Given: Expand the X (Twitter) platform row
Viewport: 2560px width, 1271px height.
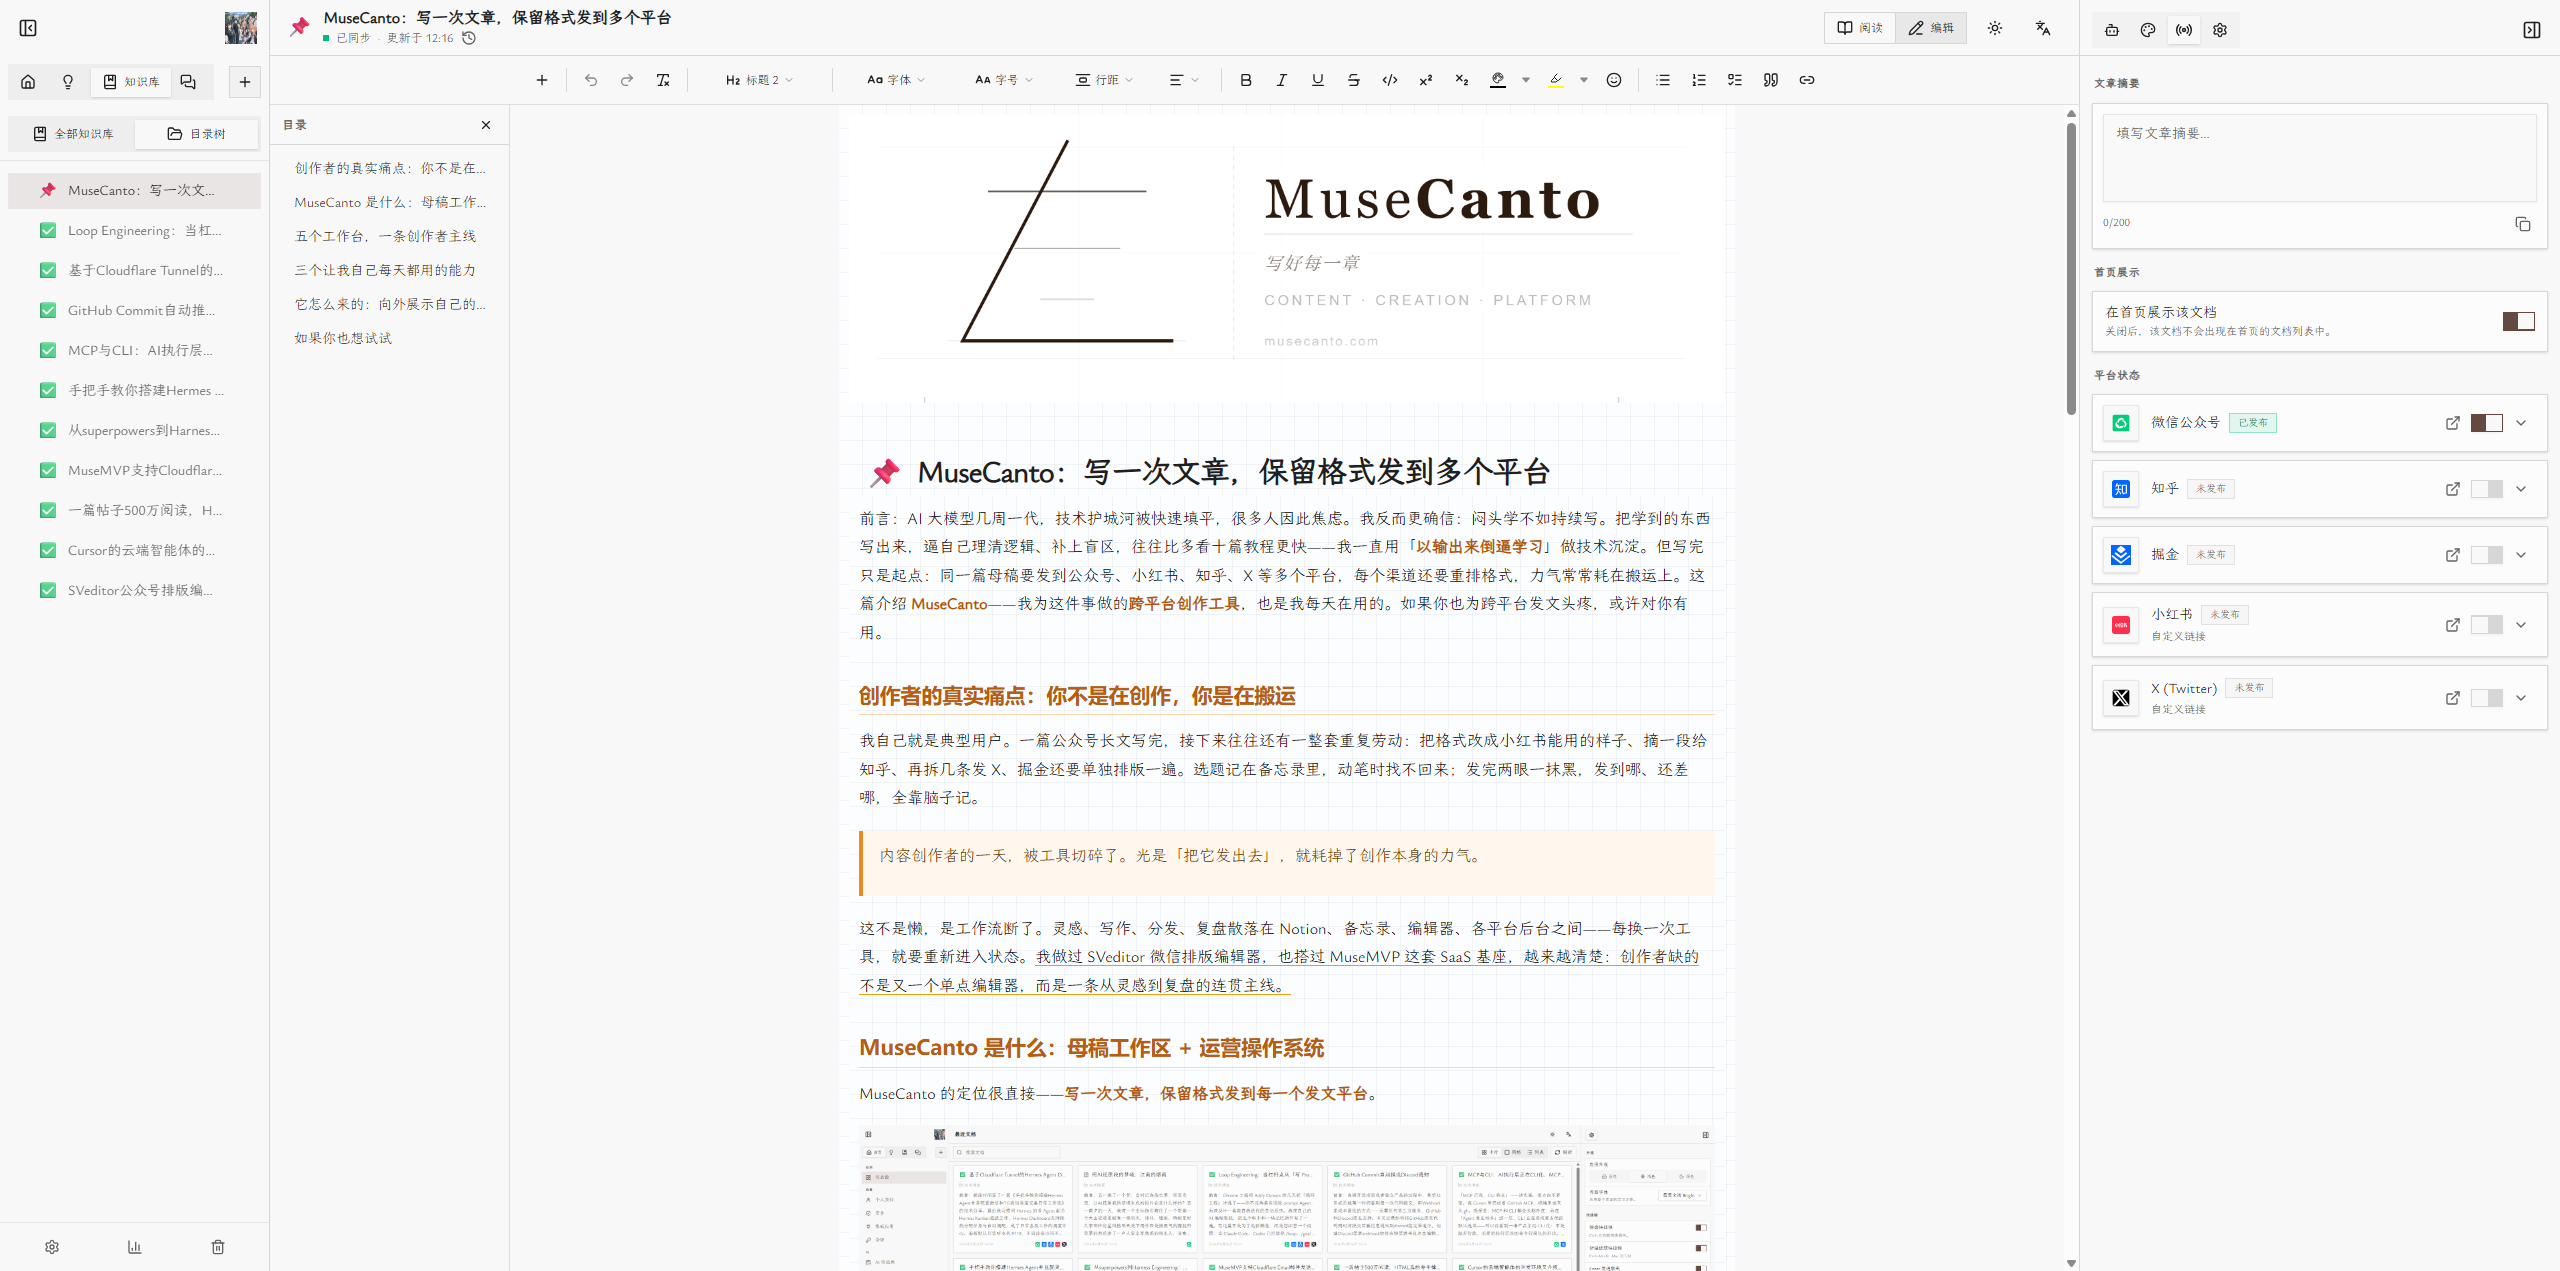Looking at the screenshot, I should tap(2521, 698).
